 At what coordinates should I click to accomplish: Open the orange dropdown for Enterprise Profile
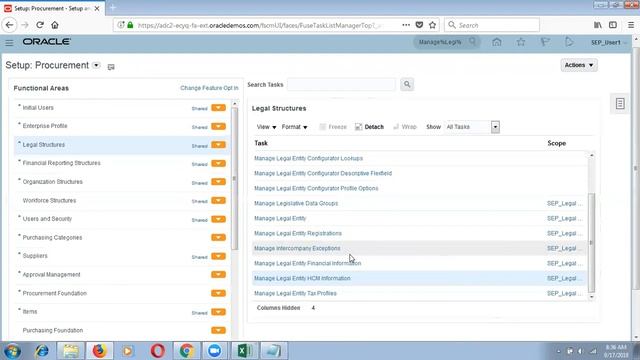click(218, 127)
